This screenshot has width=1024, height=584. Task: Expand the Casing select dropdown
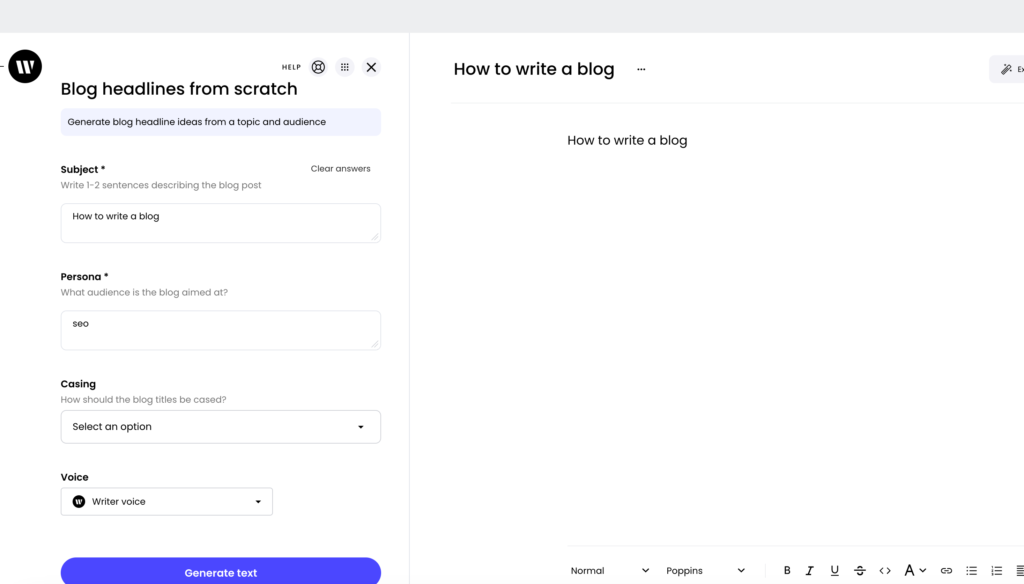pos(221,427)
